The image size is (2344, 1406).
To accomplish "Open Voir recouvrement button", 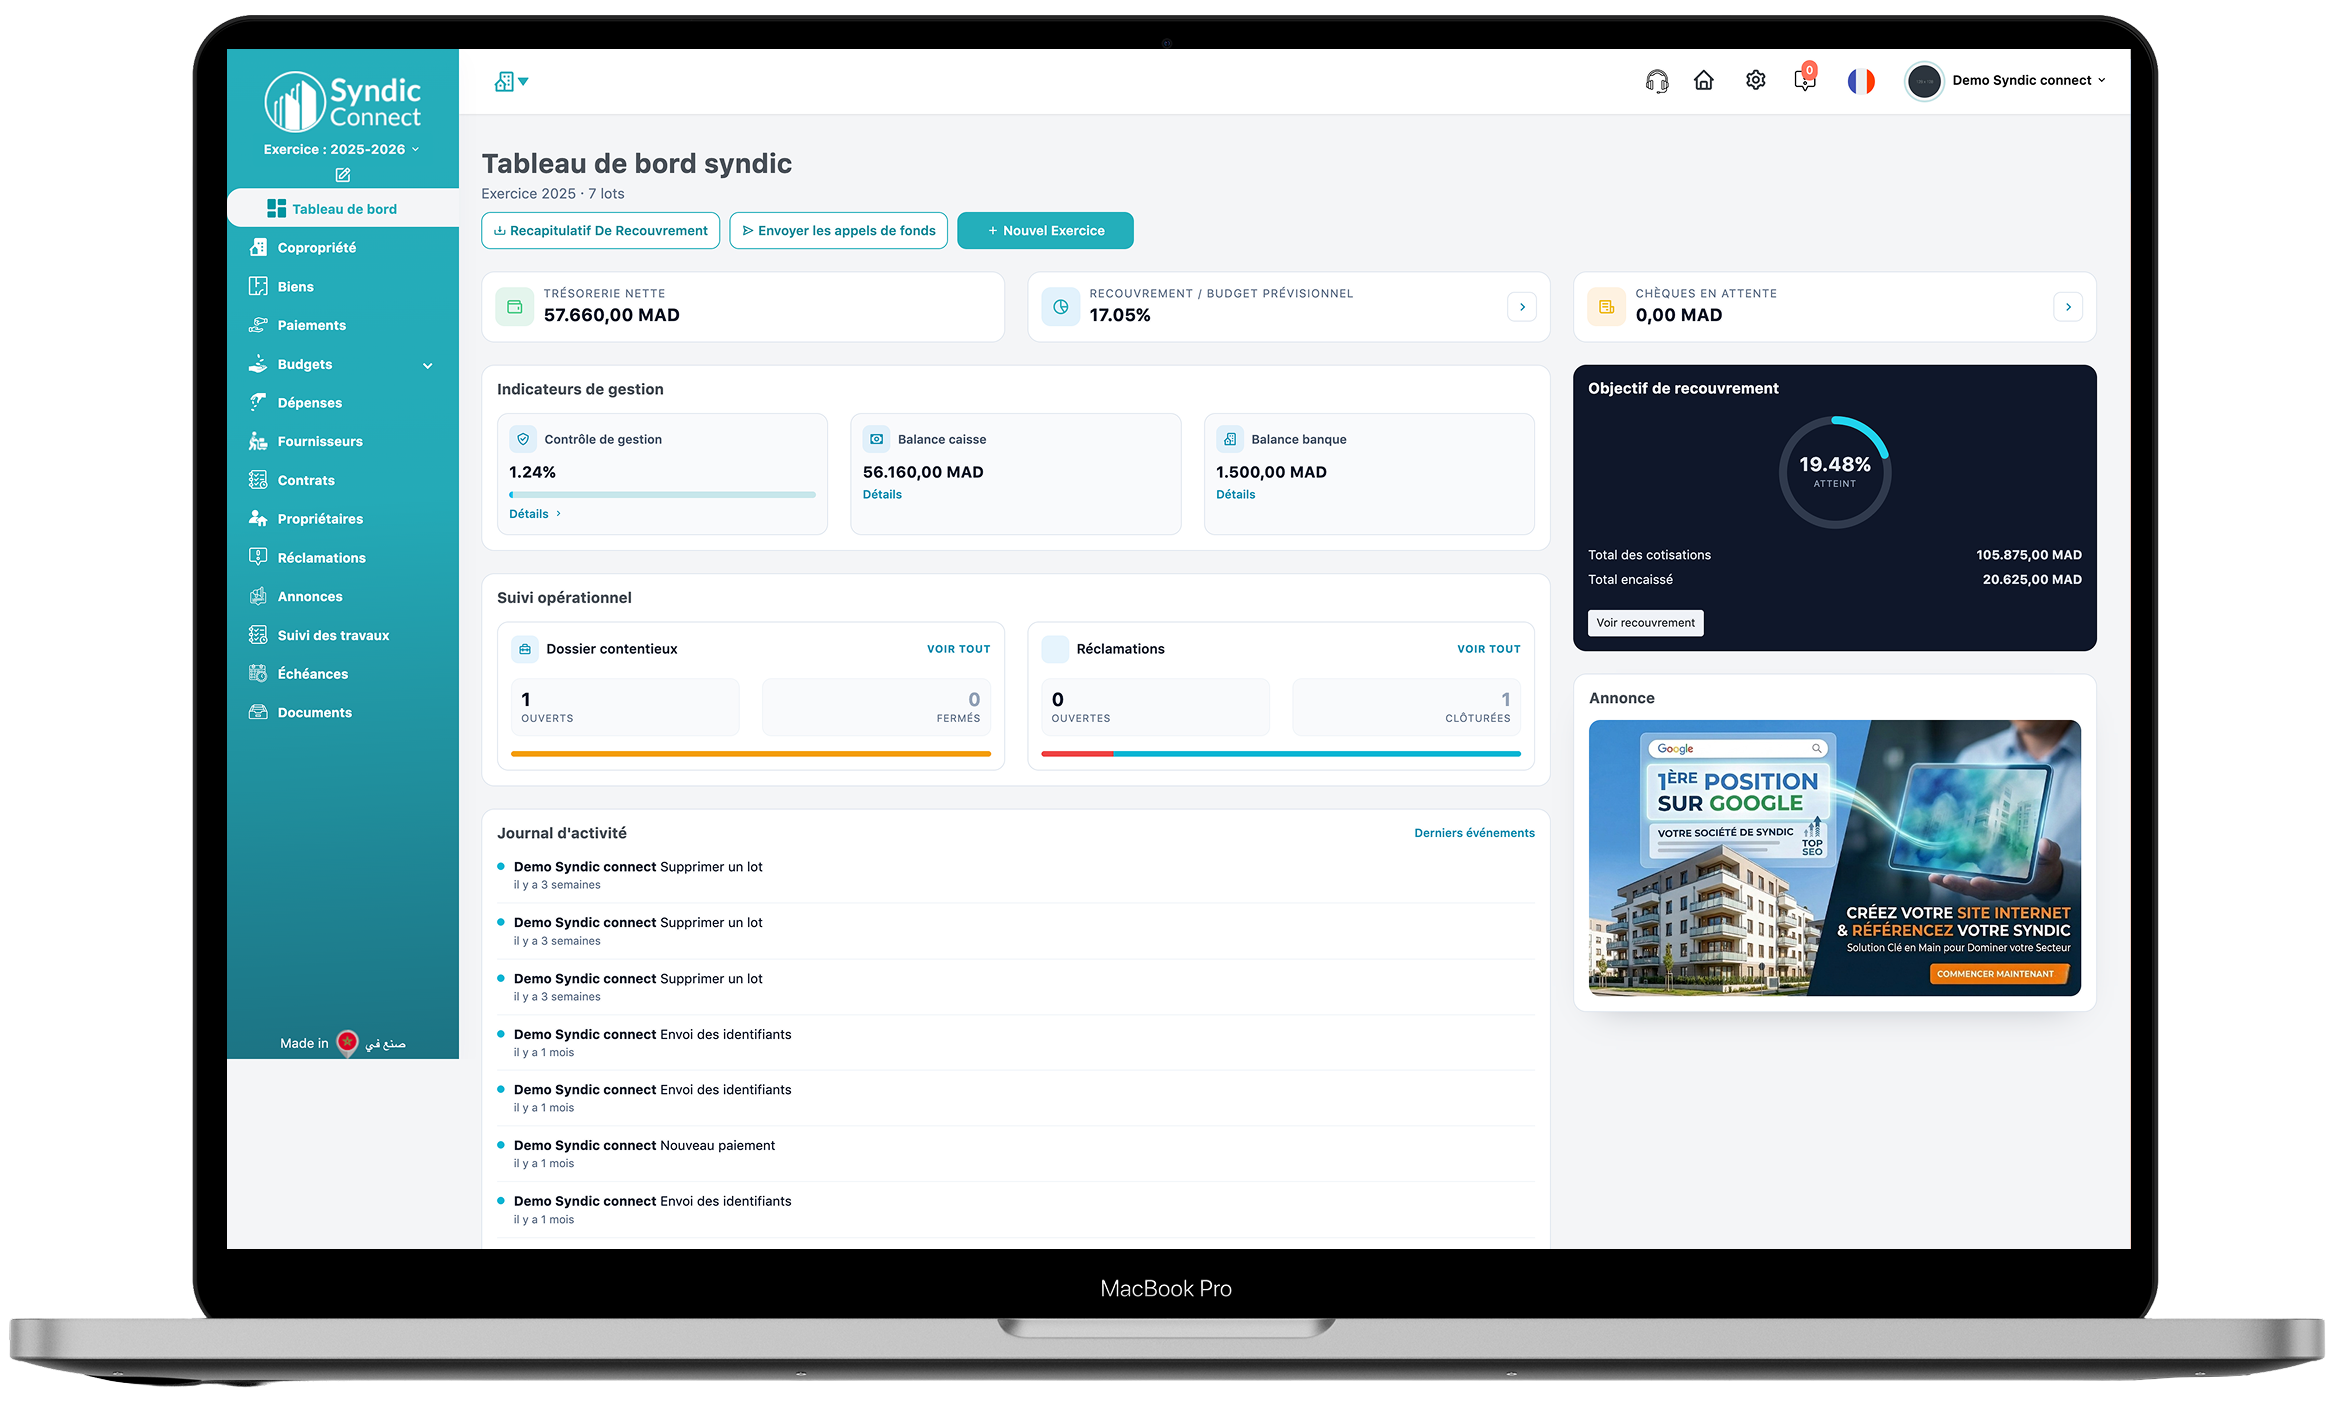I will pyautogui.click(x=1645, y=623).
